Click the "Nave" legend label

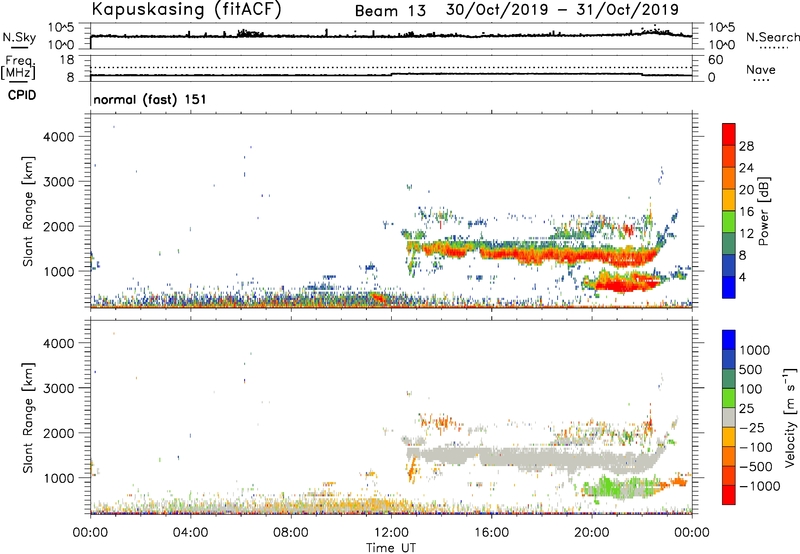pyautogui.click(x=761, y=70)
